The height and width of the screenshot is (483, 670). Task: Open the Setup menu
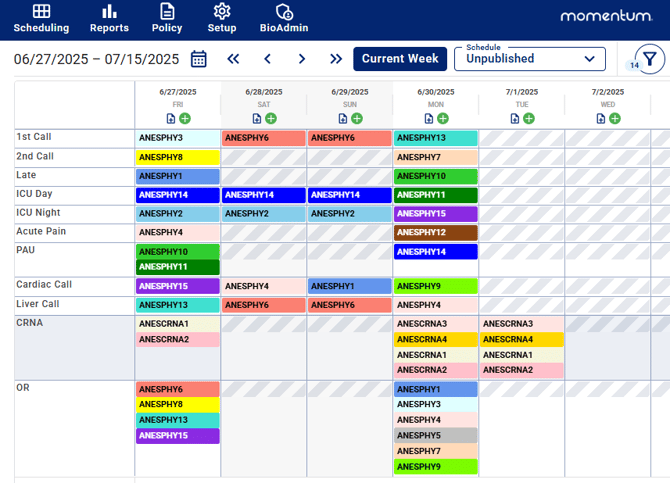(x=222, y=18)
